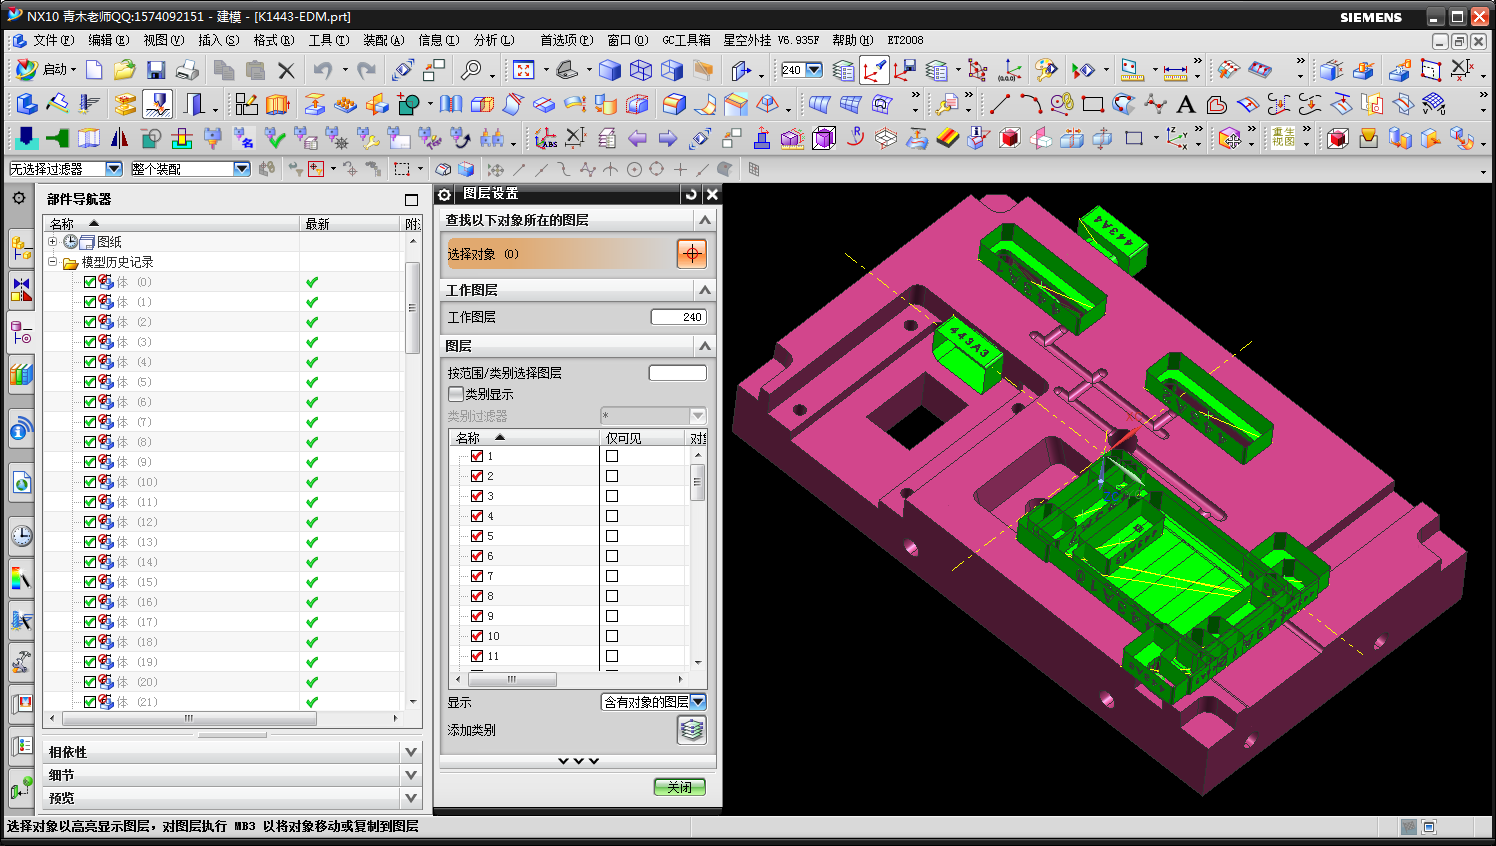This screenshot has height=846, width=1496.
Task: Open the 分析(L) menu
Action: click(494, 40)
